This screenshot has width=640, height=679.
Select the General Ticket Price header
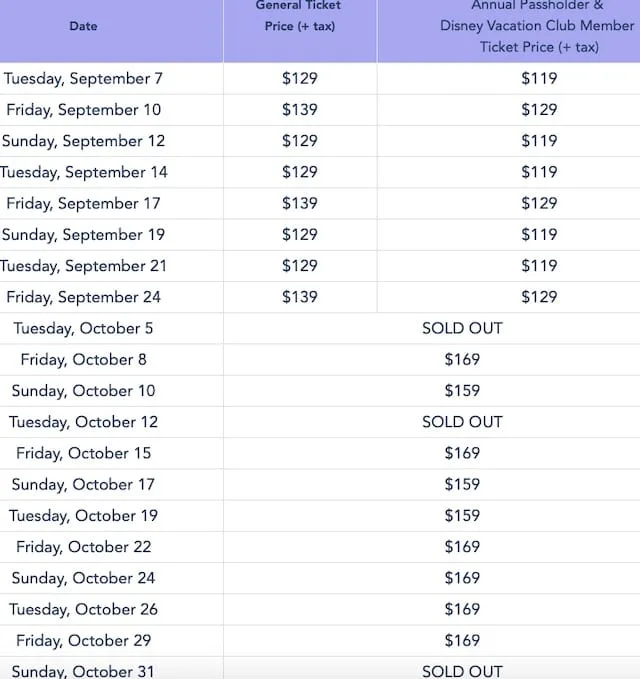tap(299, 16)
